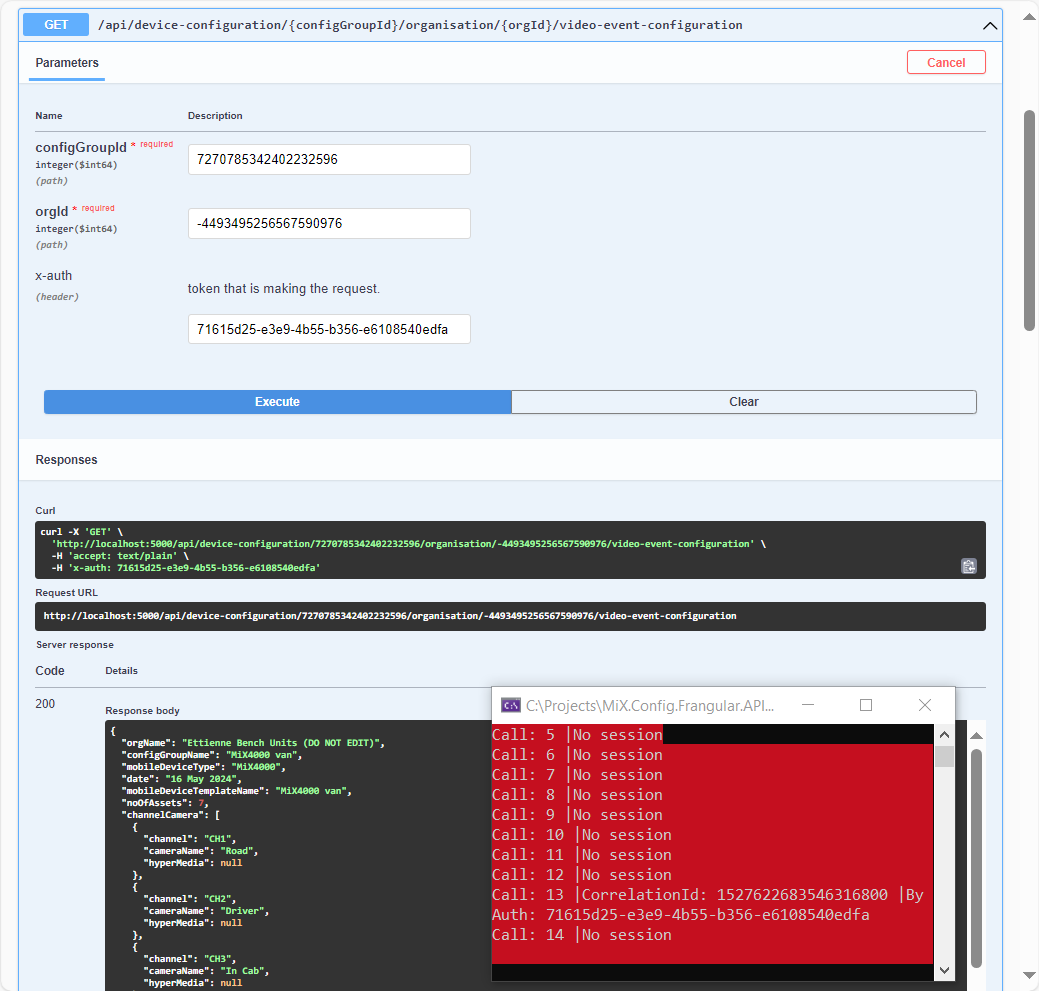This screenshot has height=991, width=1039.
Task: Click the page scrollbar up arrow
Action: click(1029, 16)
